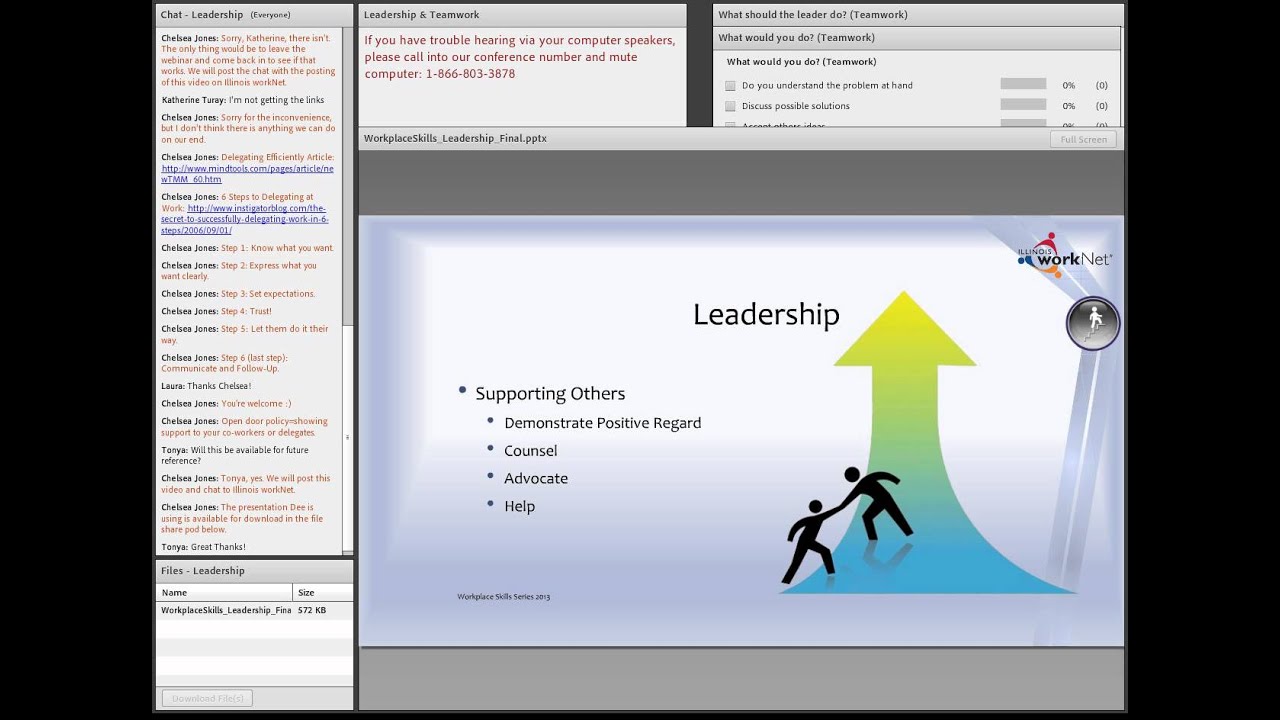Viewport: 1280px width, 720px height.
Task: Click the 'Advocate' bullet on the slide
Action: tap(536, 479)
